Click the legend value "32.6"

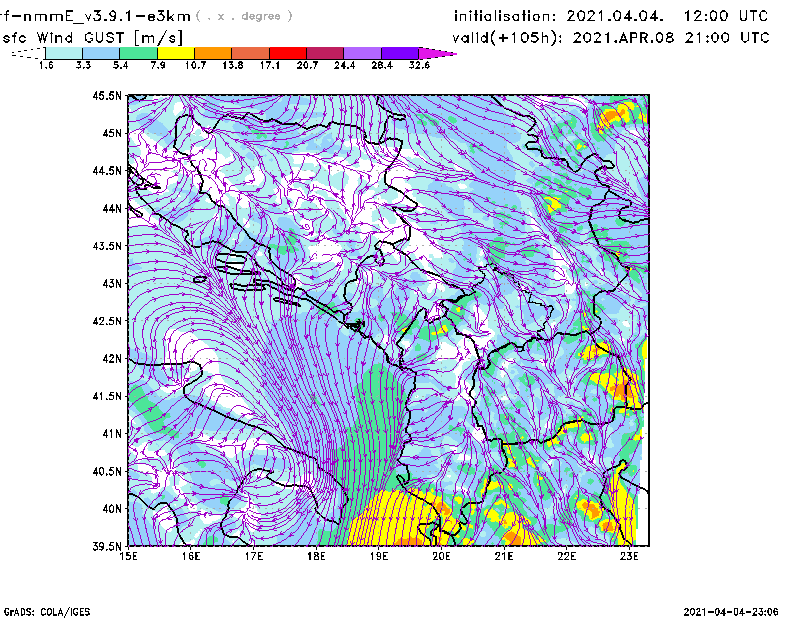pyautogui.click(x=419, y=65)
